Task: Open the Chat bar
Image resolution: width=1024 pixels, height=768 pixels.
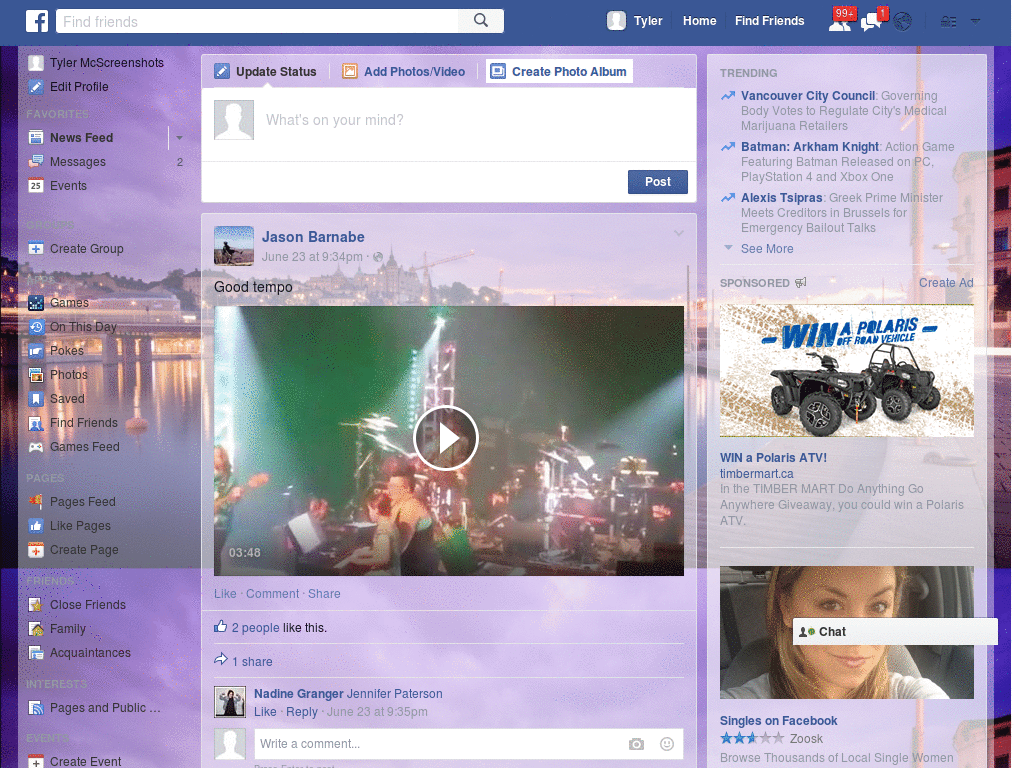Action: click(x=895, y=632)
